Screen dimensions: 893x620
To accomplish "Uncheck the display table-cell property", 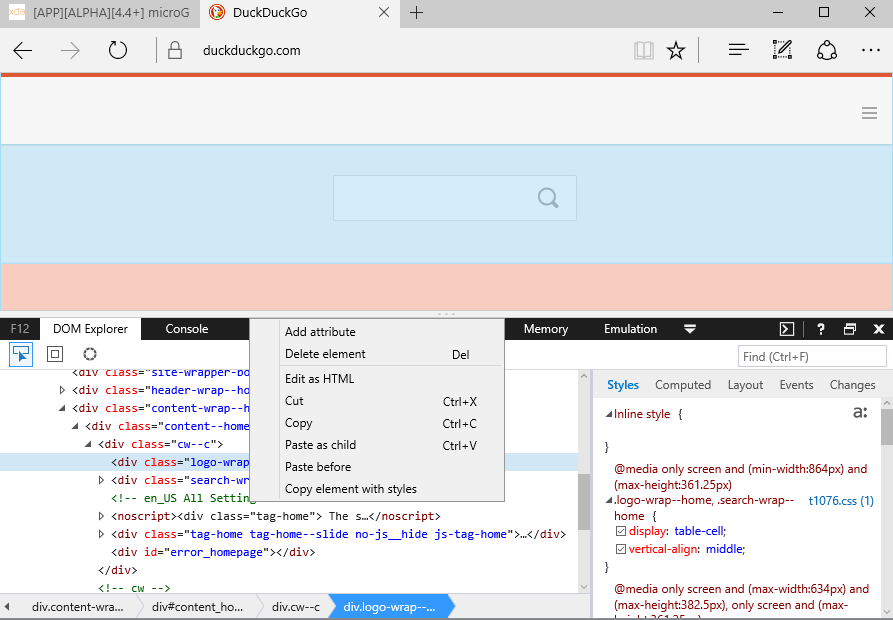I will (621, 531).
